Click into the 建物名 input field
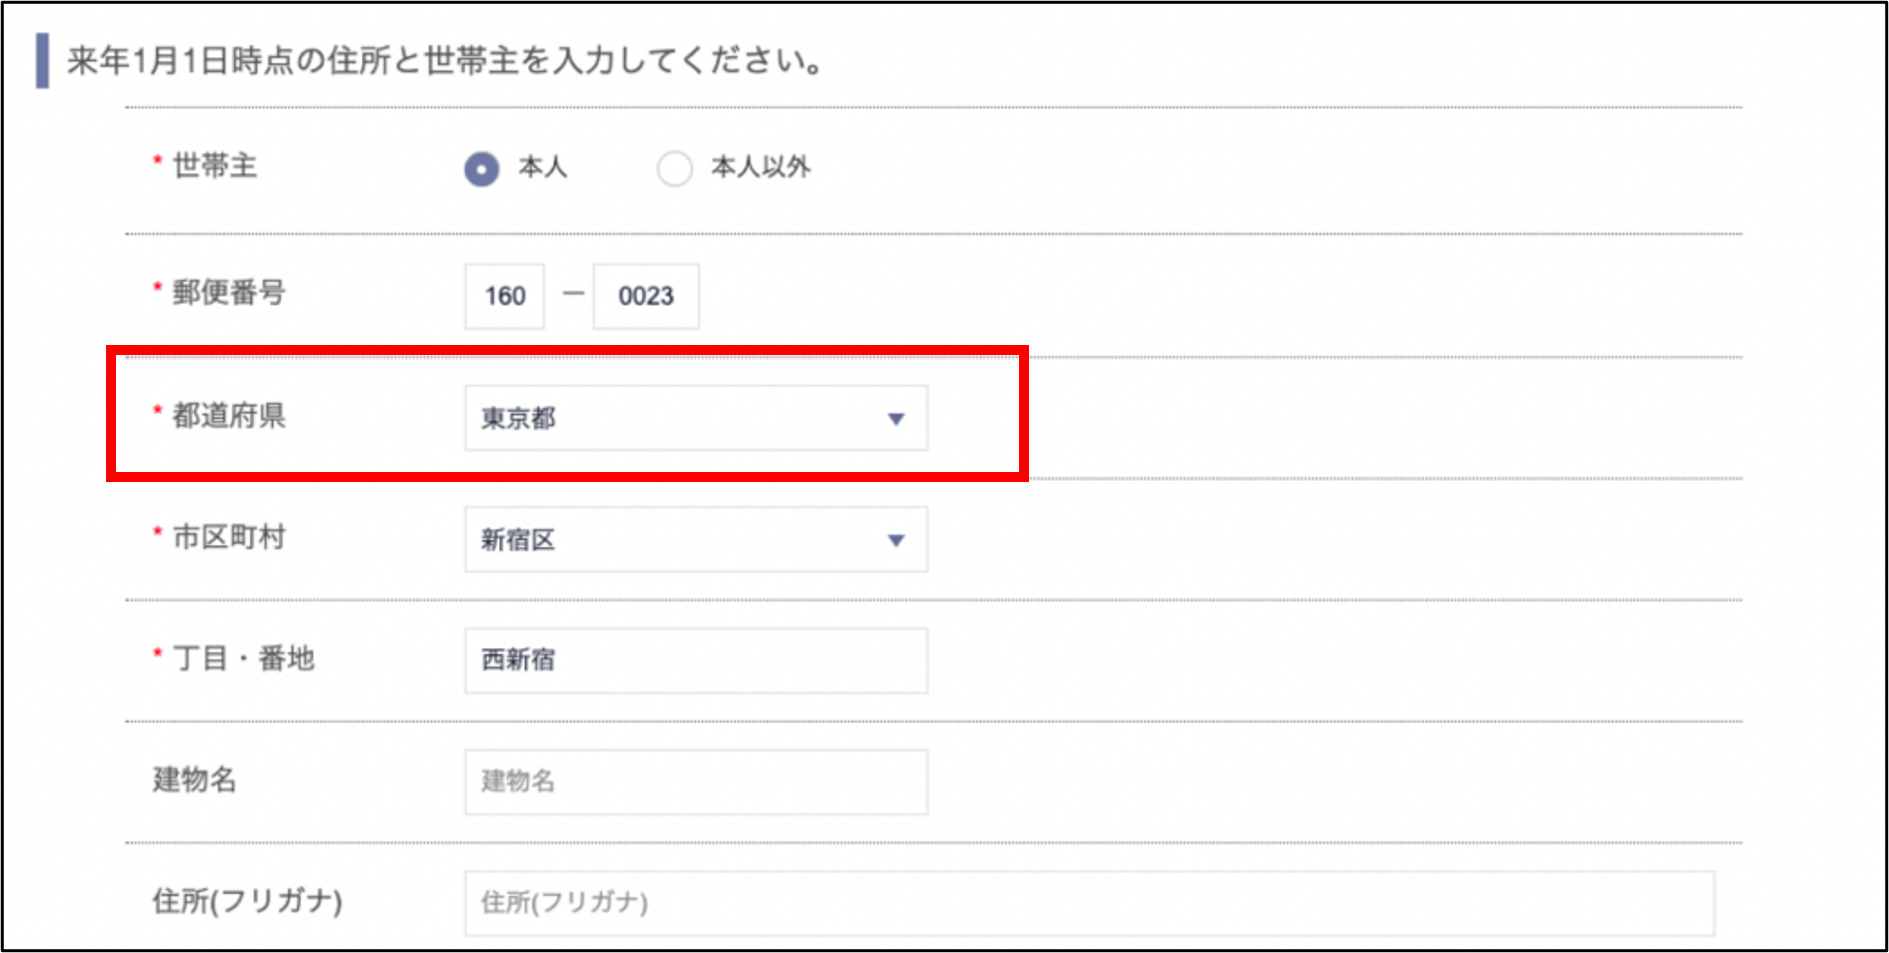Image resolution: width=1889 pixels, height=953 pixels. pyautogui.click(x=696, y=782)
